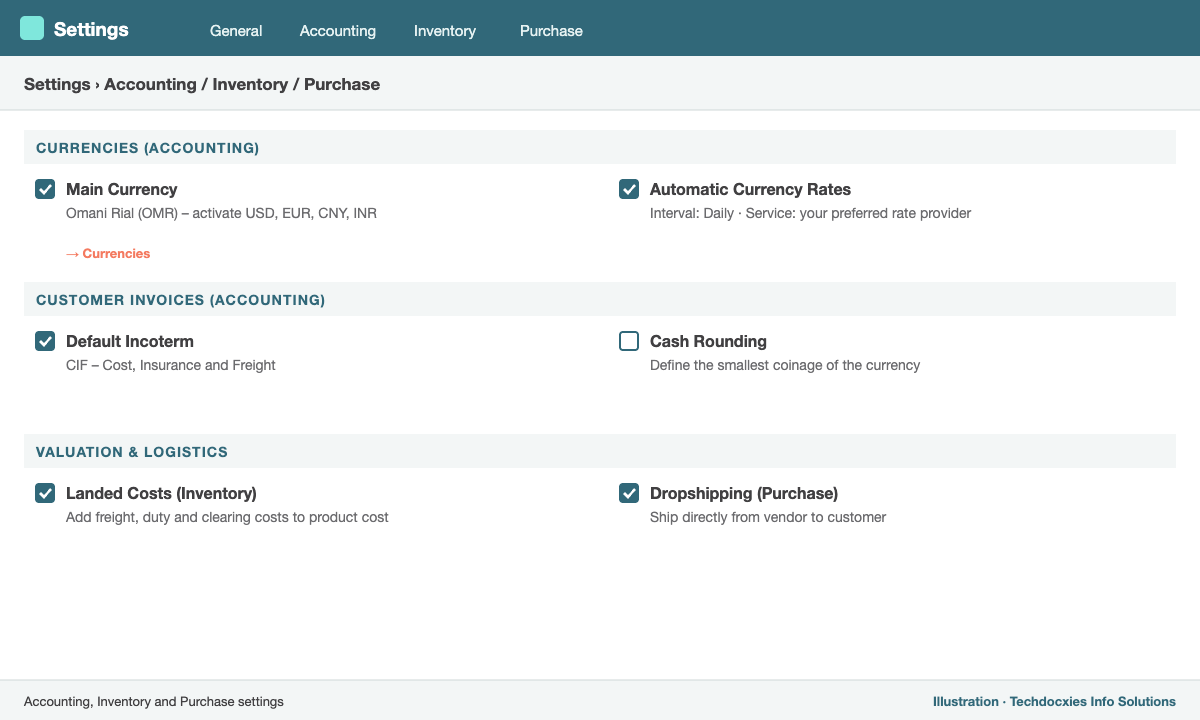Click the Omani Rial (OMR) description text

click(221, 213)
